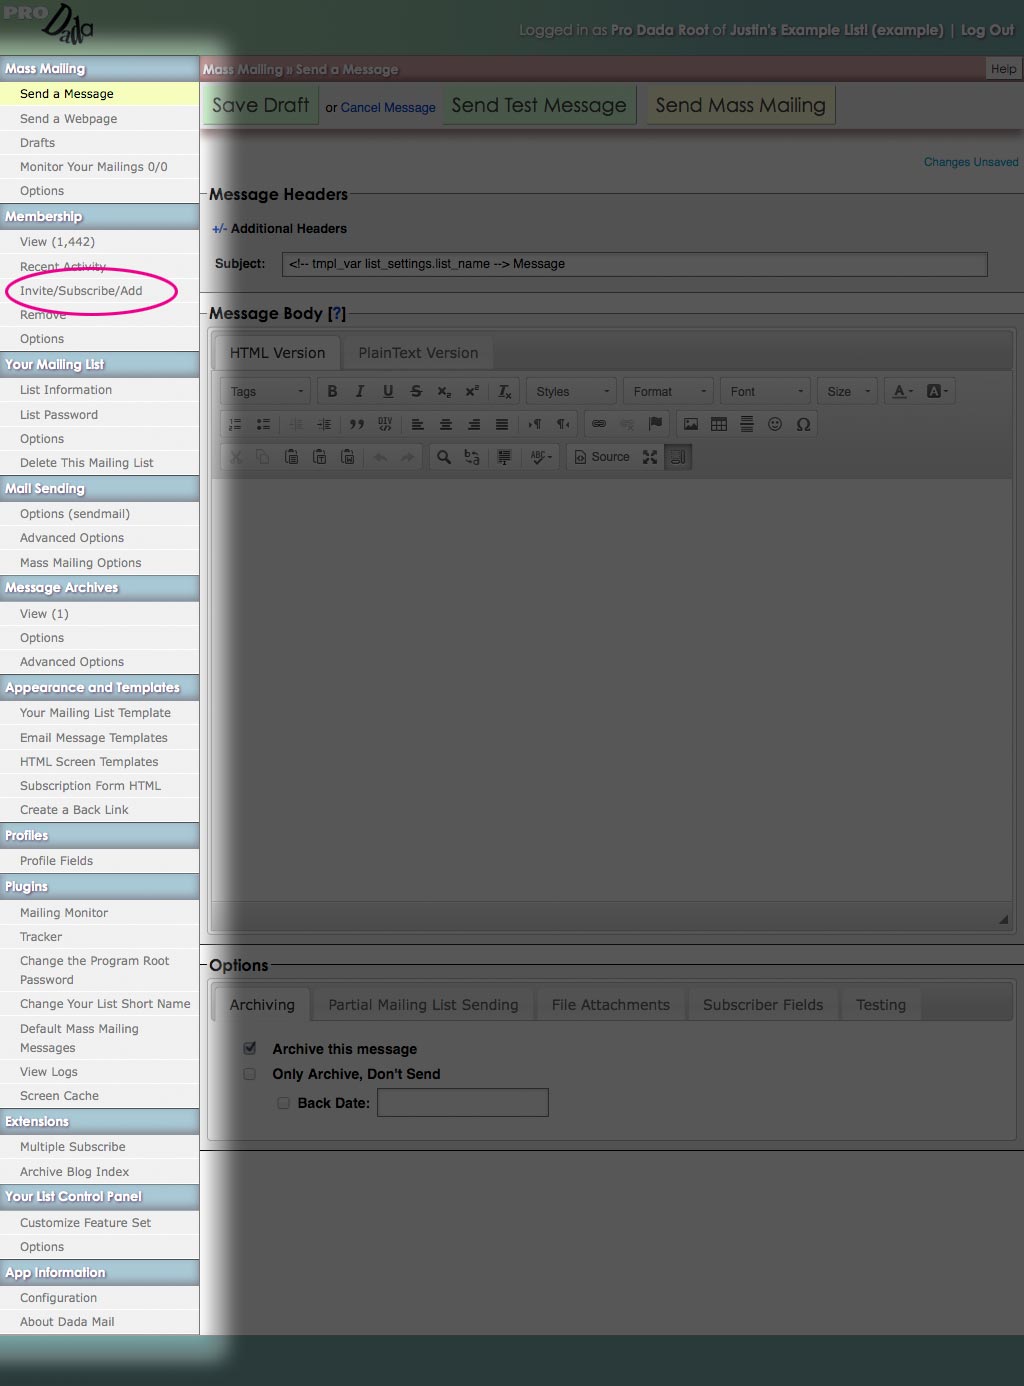Insert a table in the editor

pos(719,424)
